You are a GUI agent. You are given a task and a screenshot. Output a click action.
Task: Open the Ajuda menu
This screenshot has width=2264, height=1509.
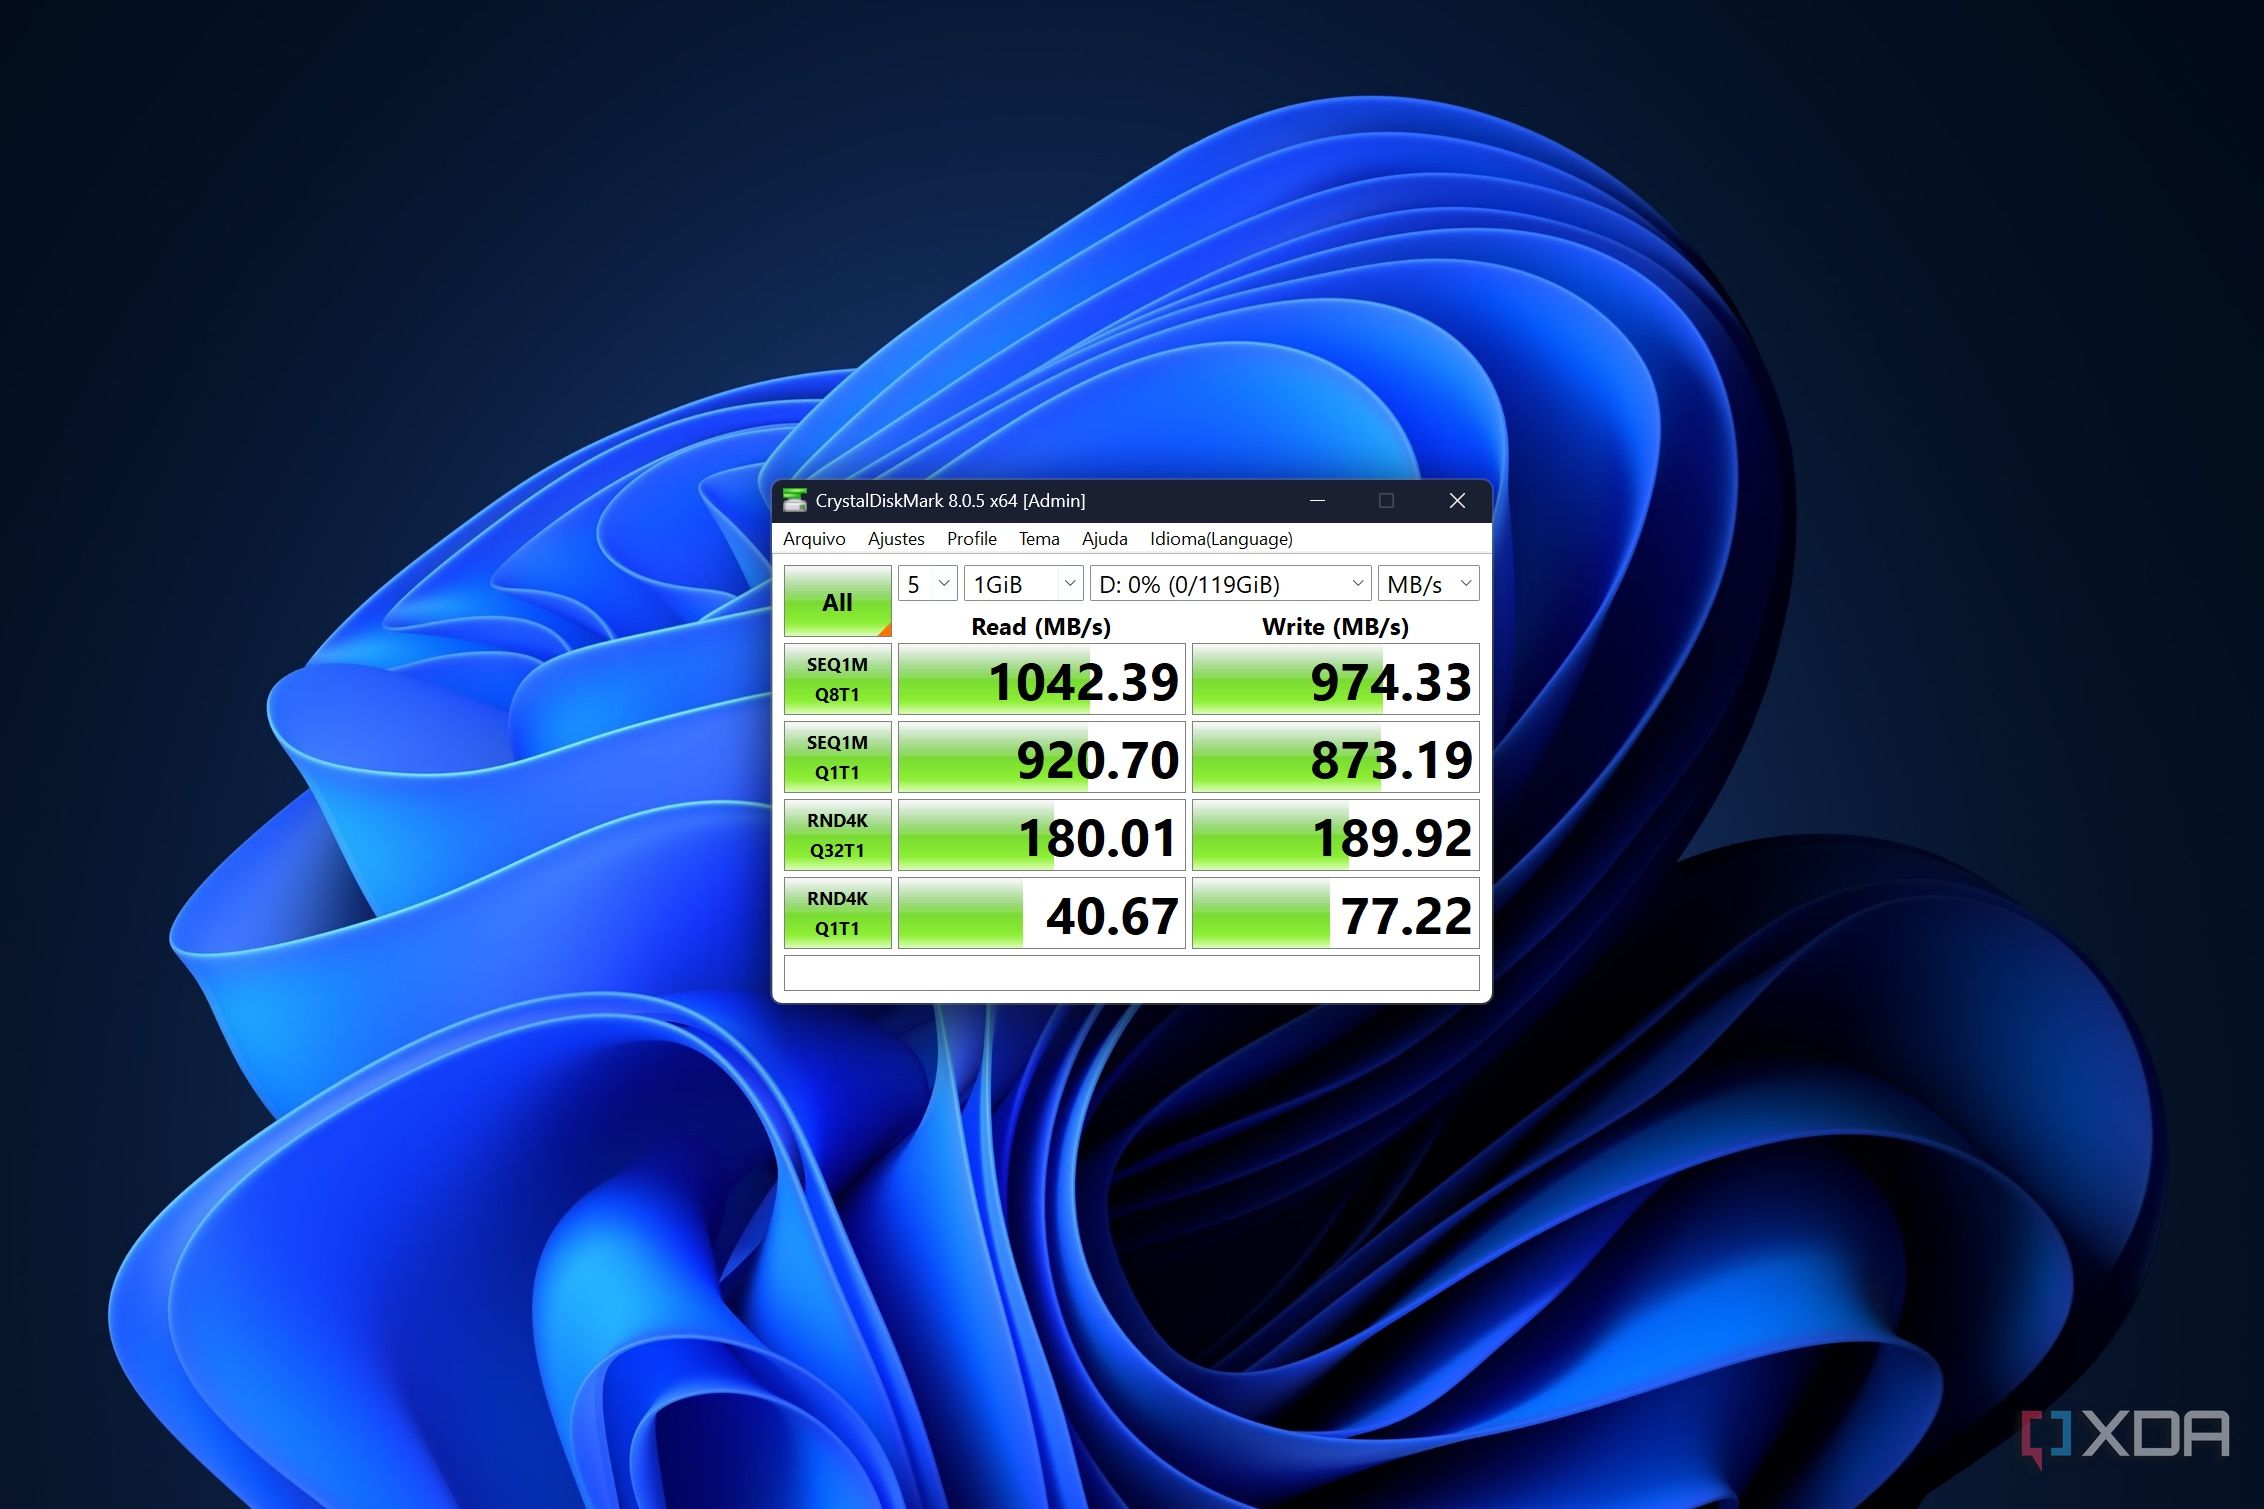(1104, 539)
